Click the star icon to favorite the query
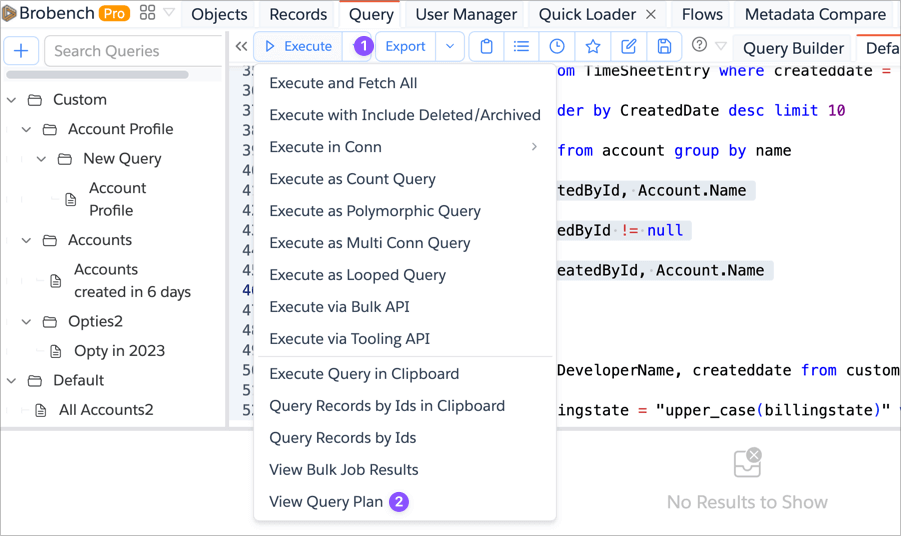This screenshot has height=536, width=901. coord(593,47)
